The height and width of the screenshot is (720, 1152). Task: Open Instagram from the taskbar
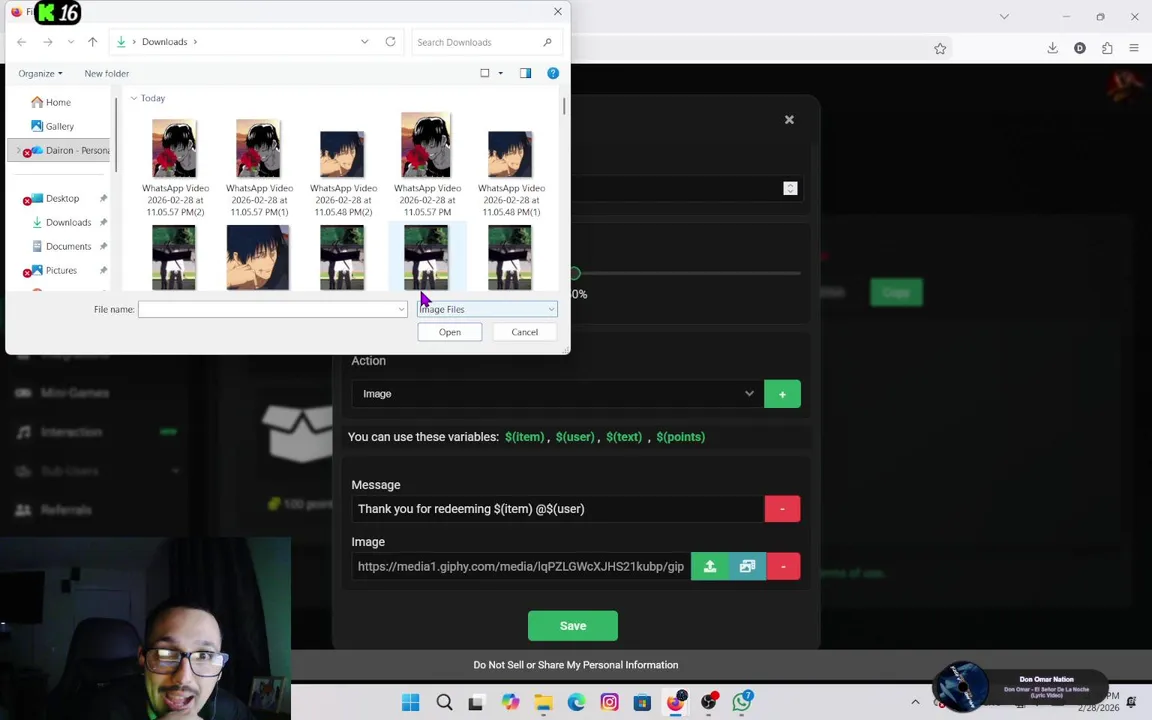click(610, 702)
